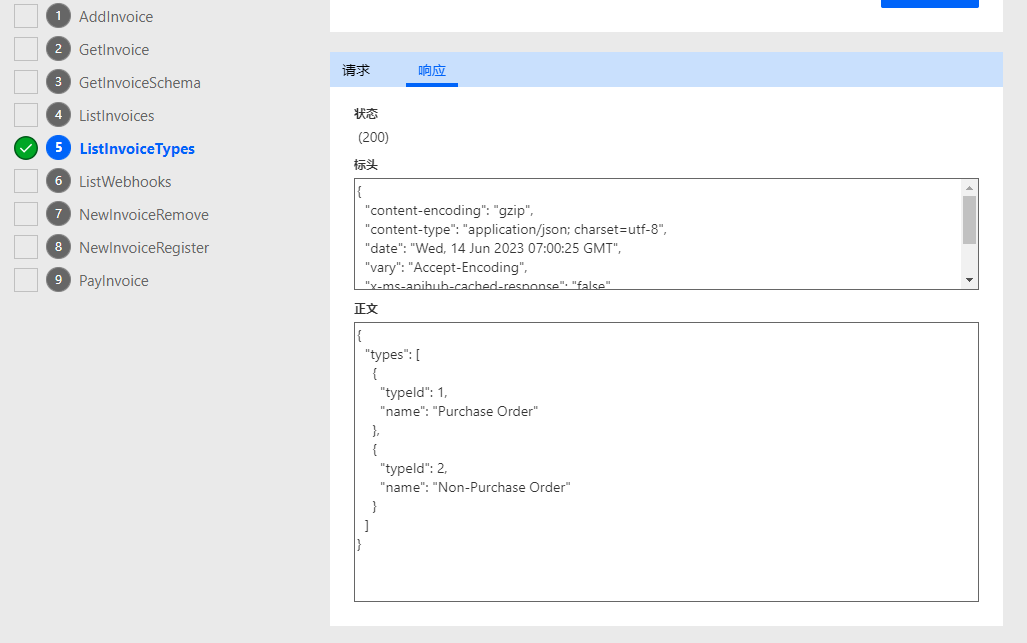Tick the checkbox beside NewInvoiceRegister
The width and height of the screenshot is (1027, 643).
point(26,247)
